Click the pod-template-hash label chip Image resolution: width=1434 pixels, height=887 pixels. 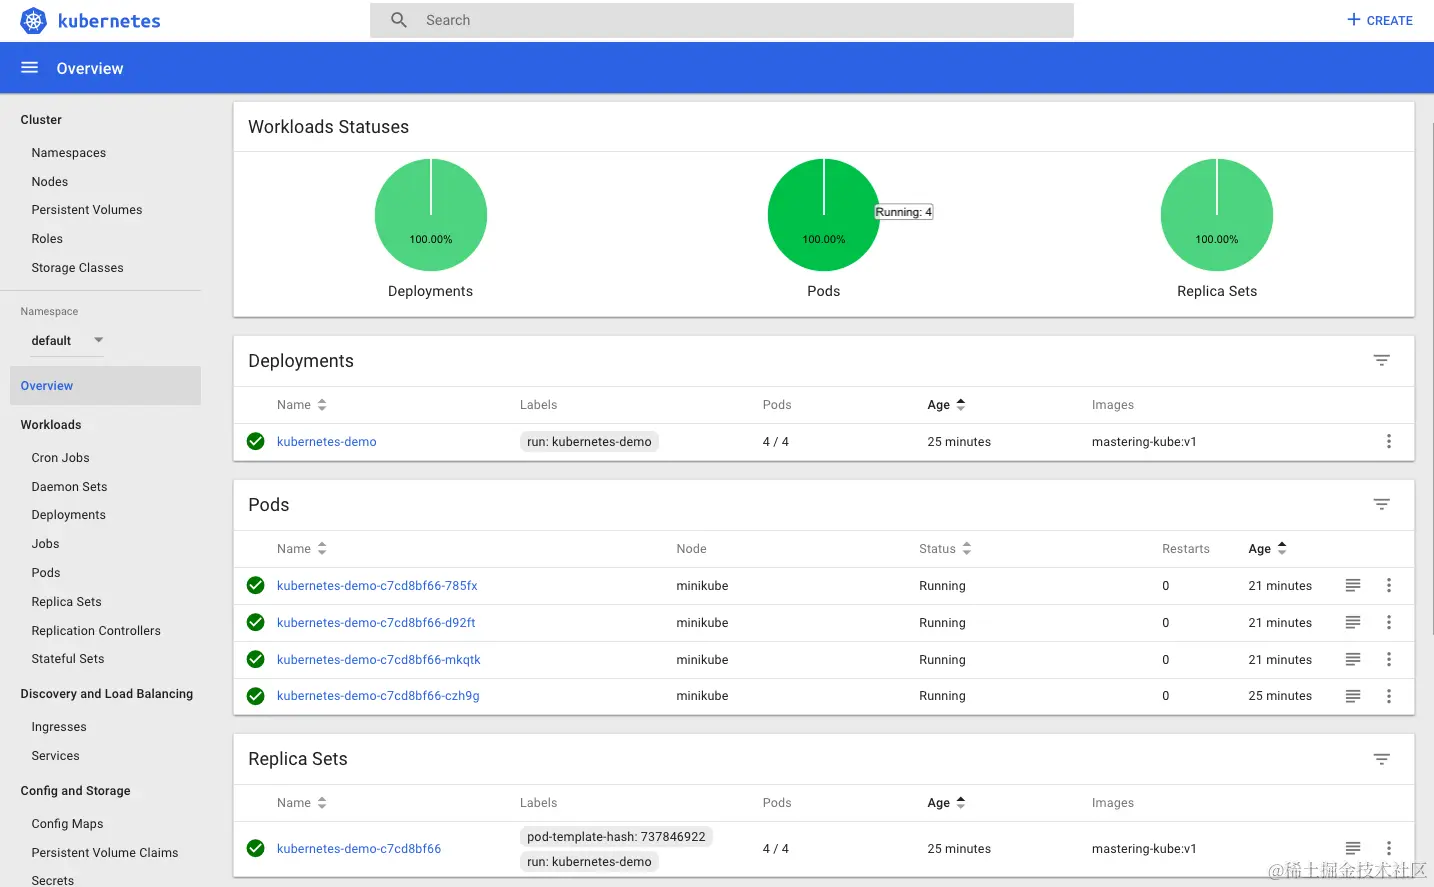[616, 837]
